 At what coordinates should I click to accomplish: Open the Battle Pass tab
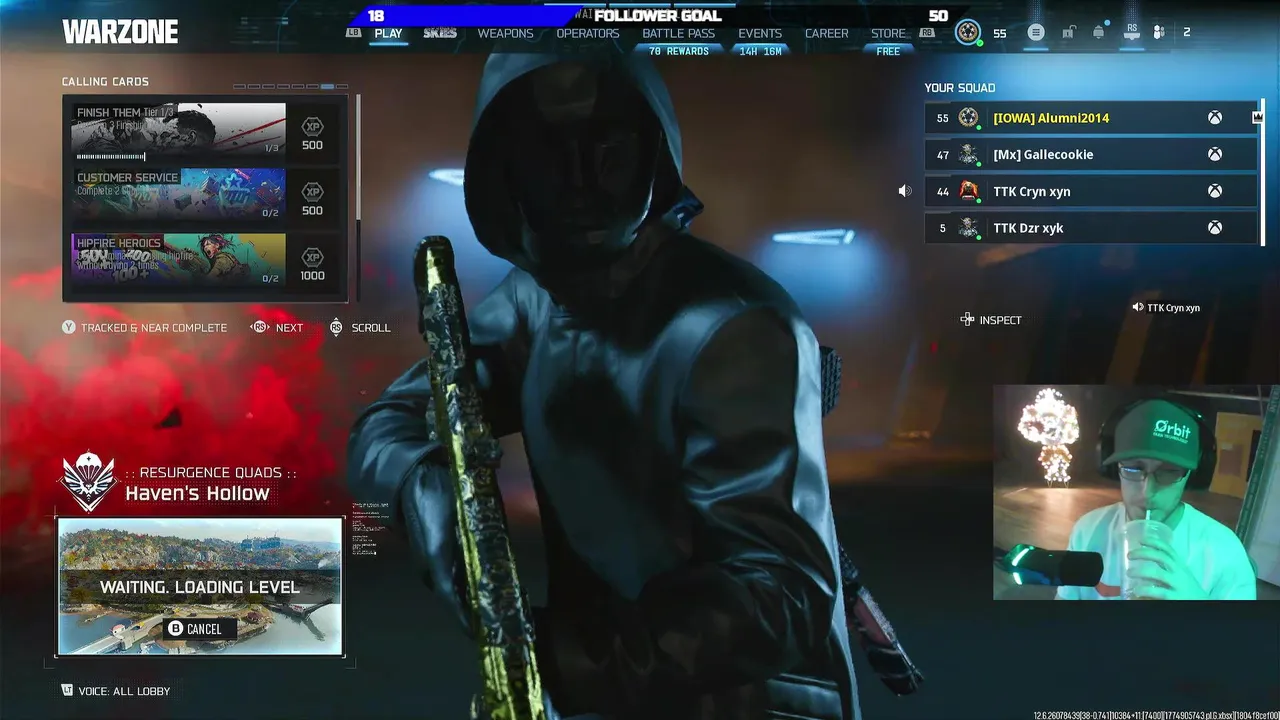679,33
